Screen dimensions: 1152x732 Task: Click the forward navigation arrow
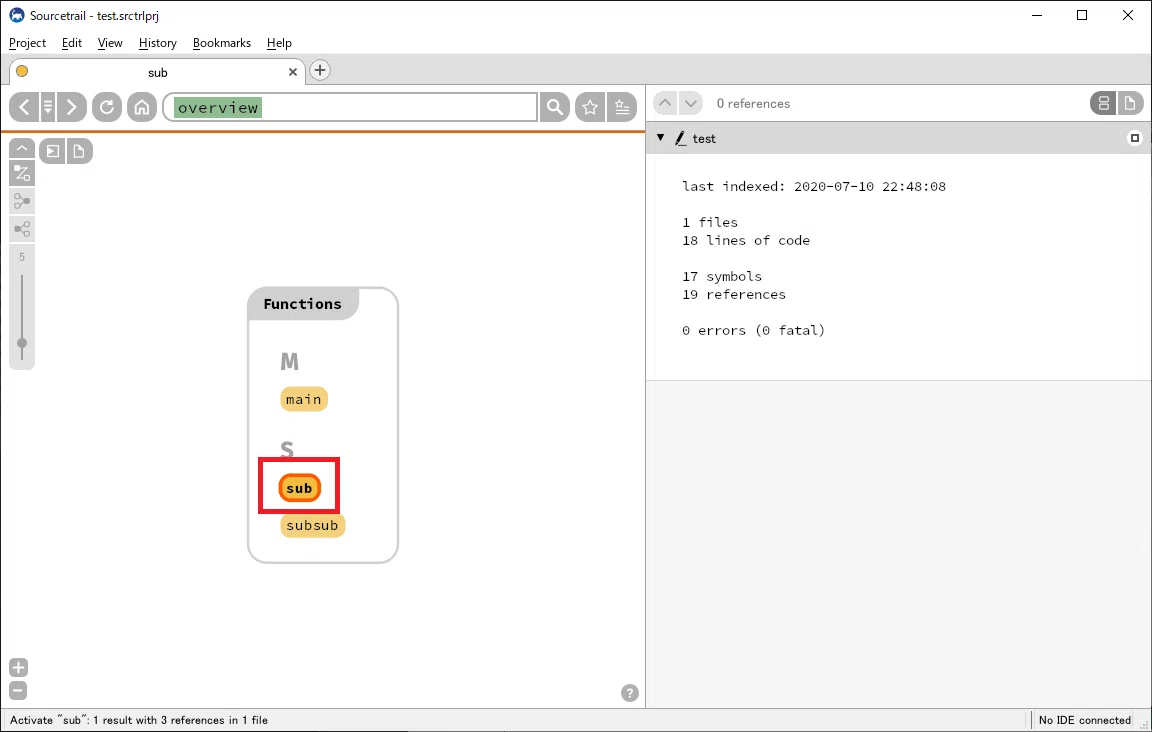pyautogui.click(x=71, y=107)
